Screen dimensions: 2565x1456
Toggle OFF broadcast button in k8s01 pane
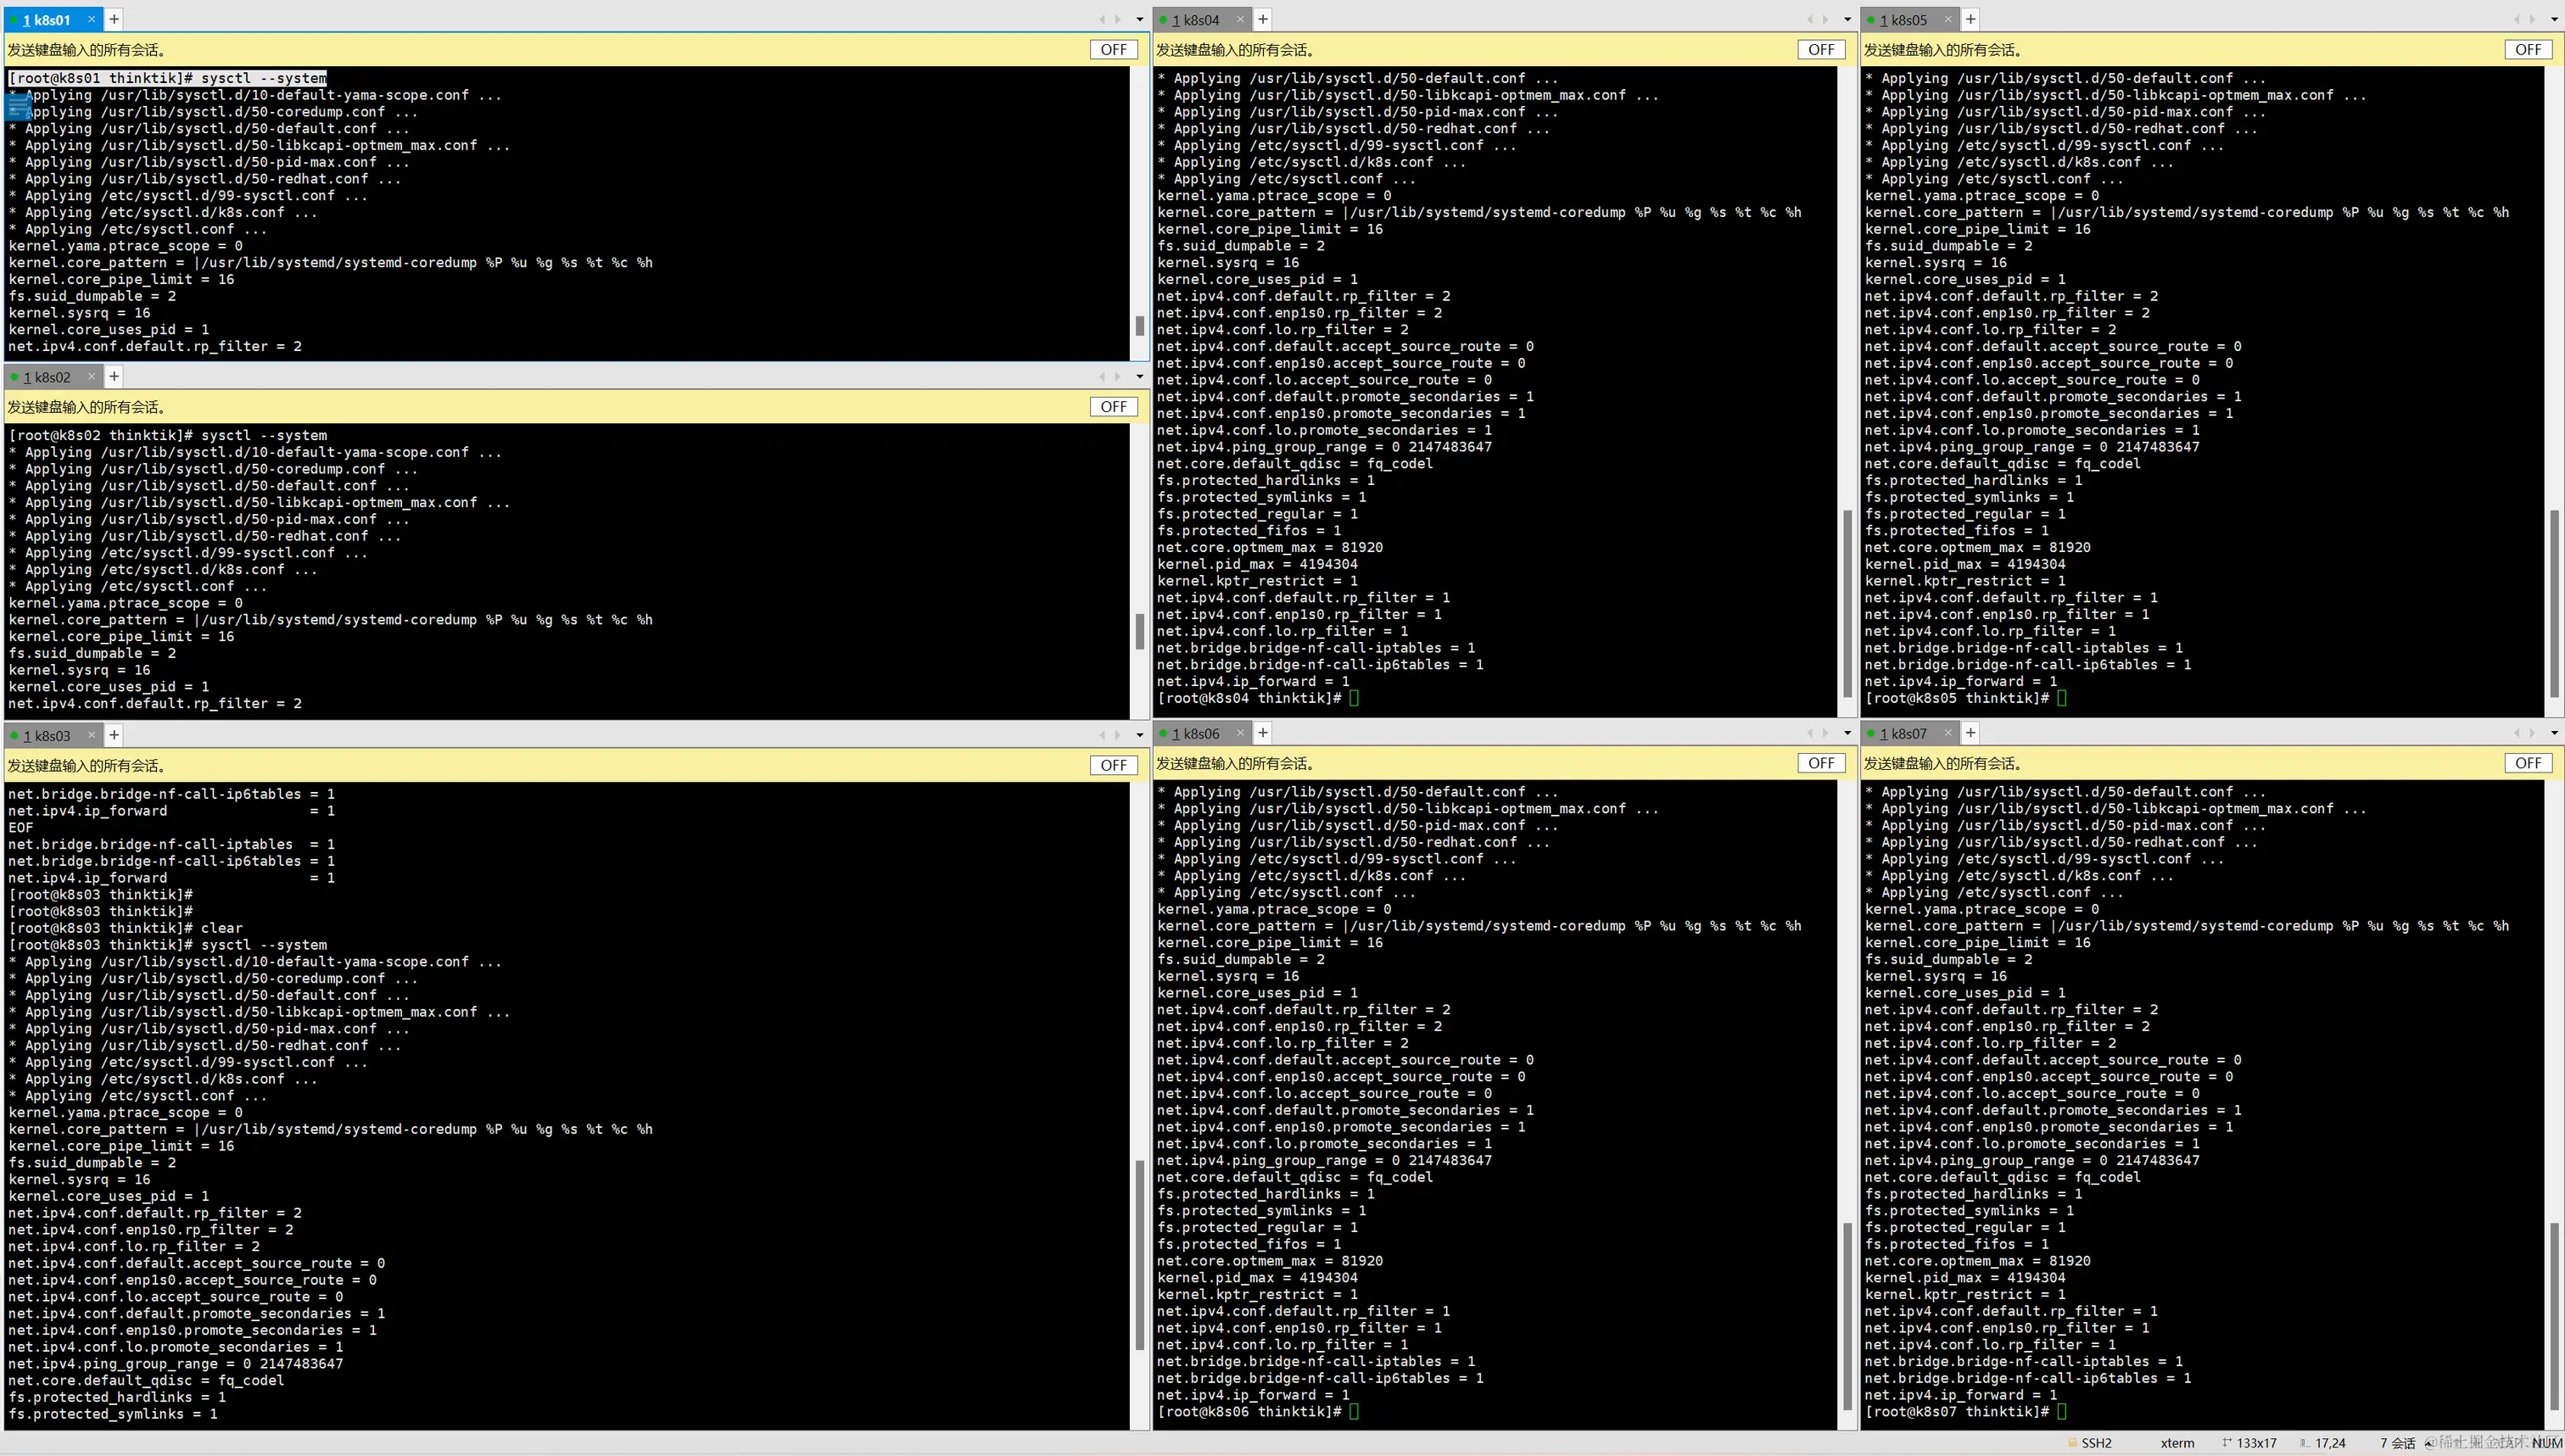pyautogui.click(x=1113, y=49)
